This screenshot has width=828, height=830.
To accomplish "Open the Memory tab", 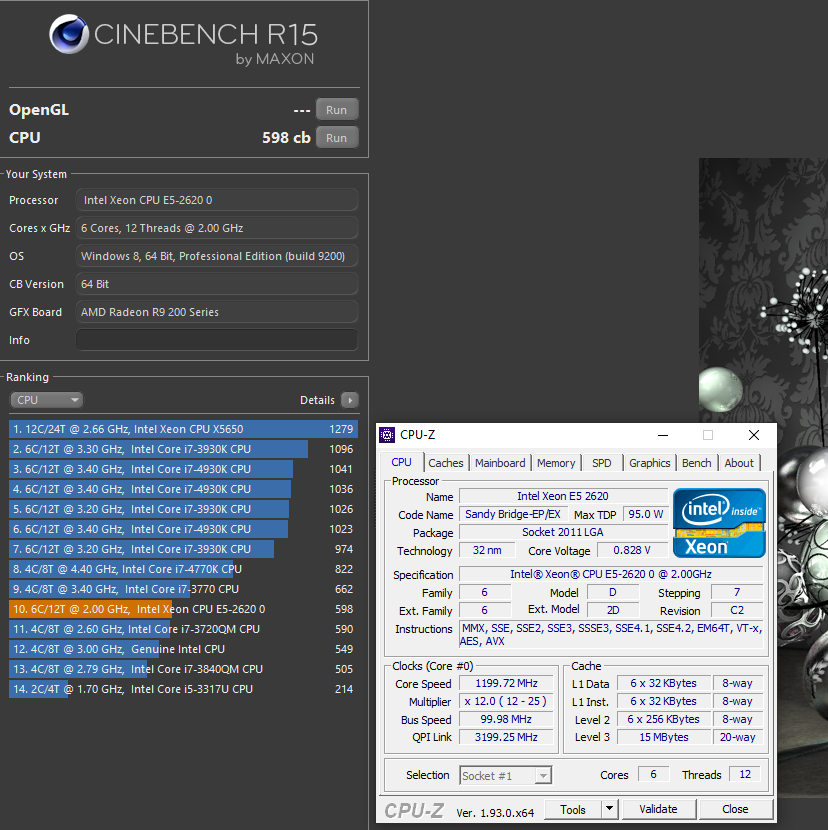I will pyautogui.click(x=556, y=463).
